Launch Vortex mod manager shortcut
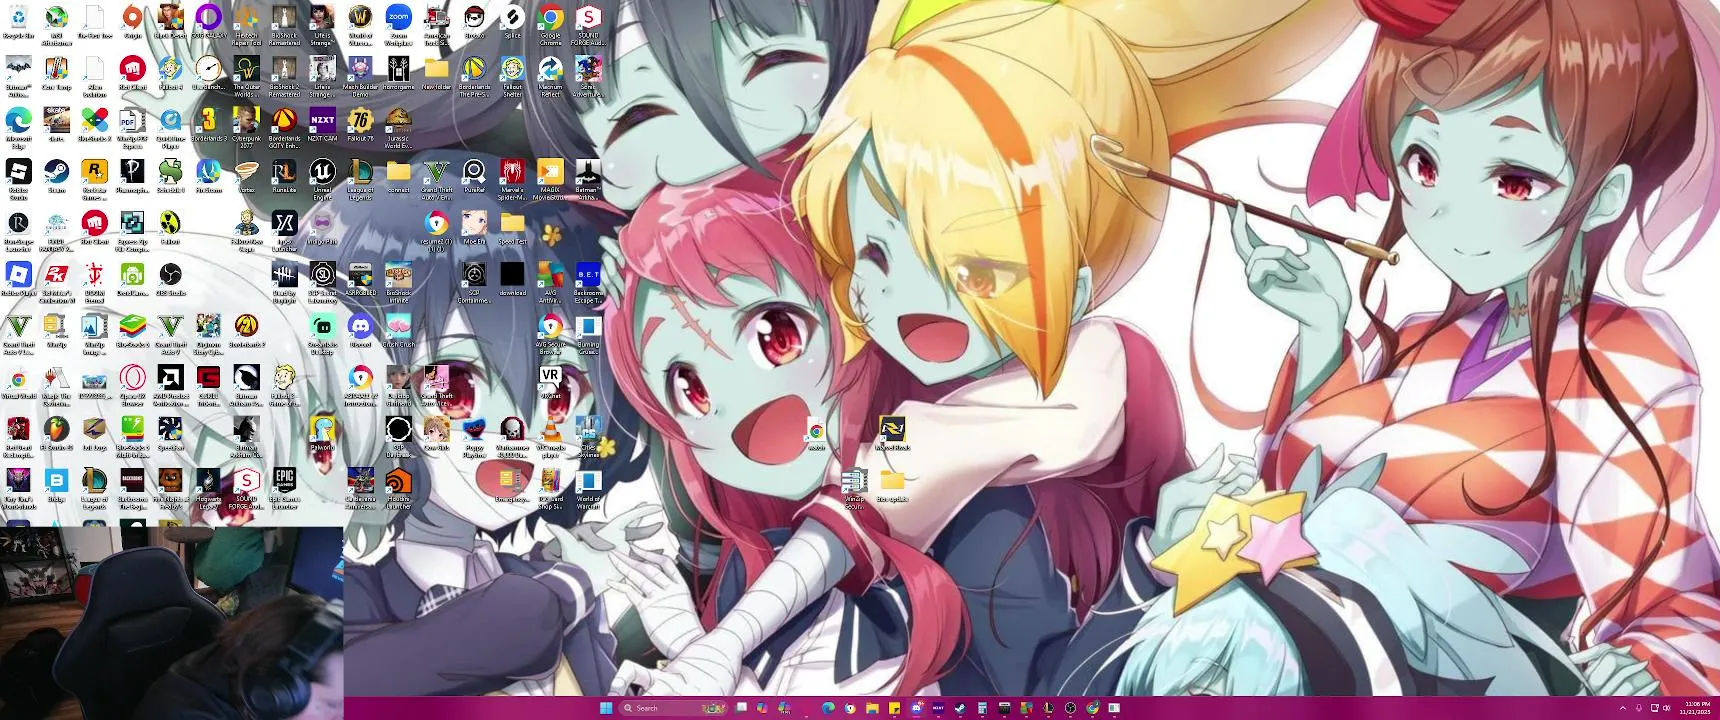This screenshot has width=1720, height=720. (x=246, y=176)
